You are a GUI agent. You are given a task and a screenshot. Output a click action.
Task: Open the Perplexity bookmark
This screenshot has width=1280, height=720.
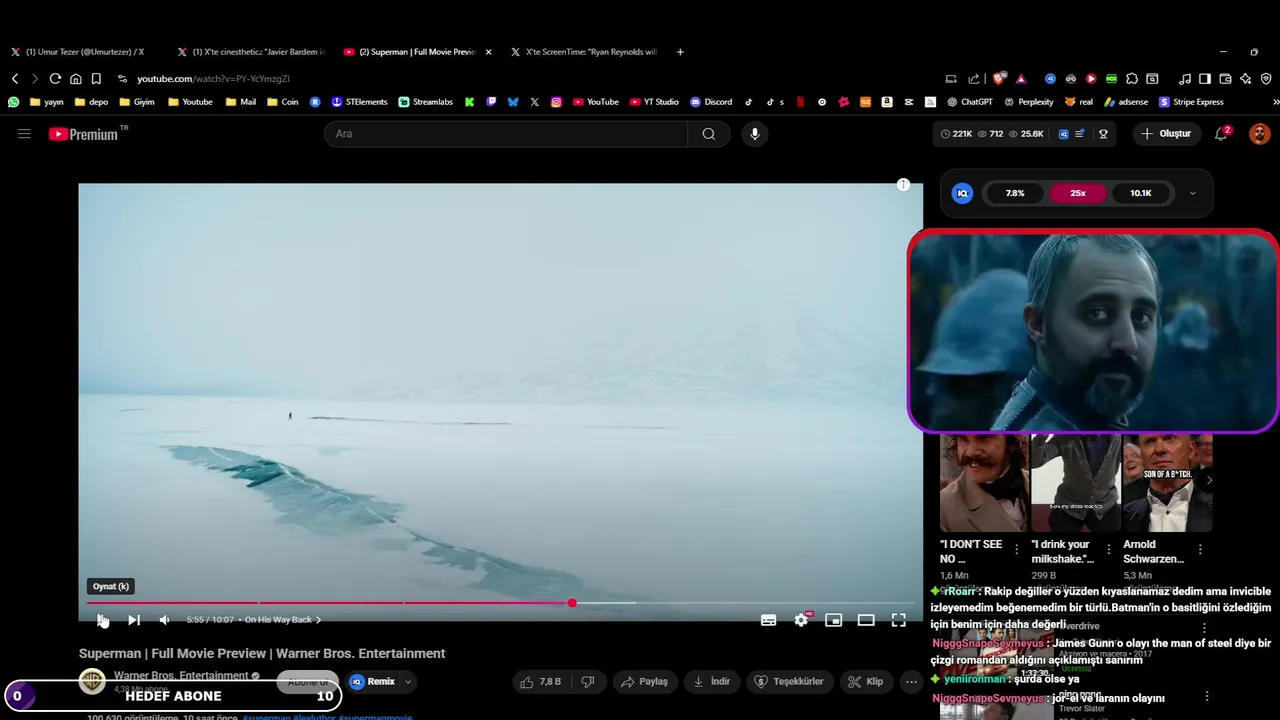point(1028,102)
